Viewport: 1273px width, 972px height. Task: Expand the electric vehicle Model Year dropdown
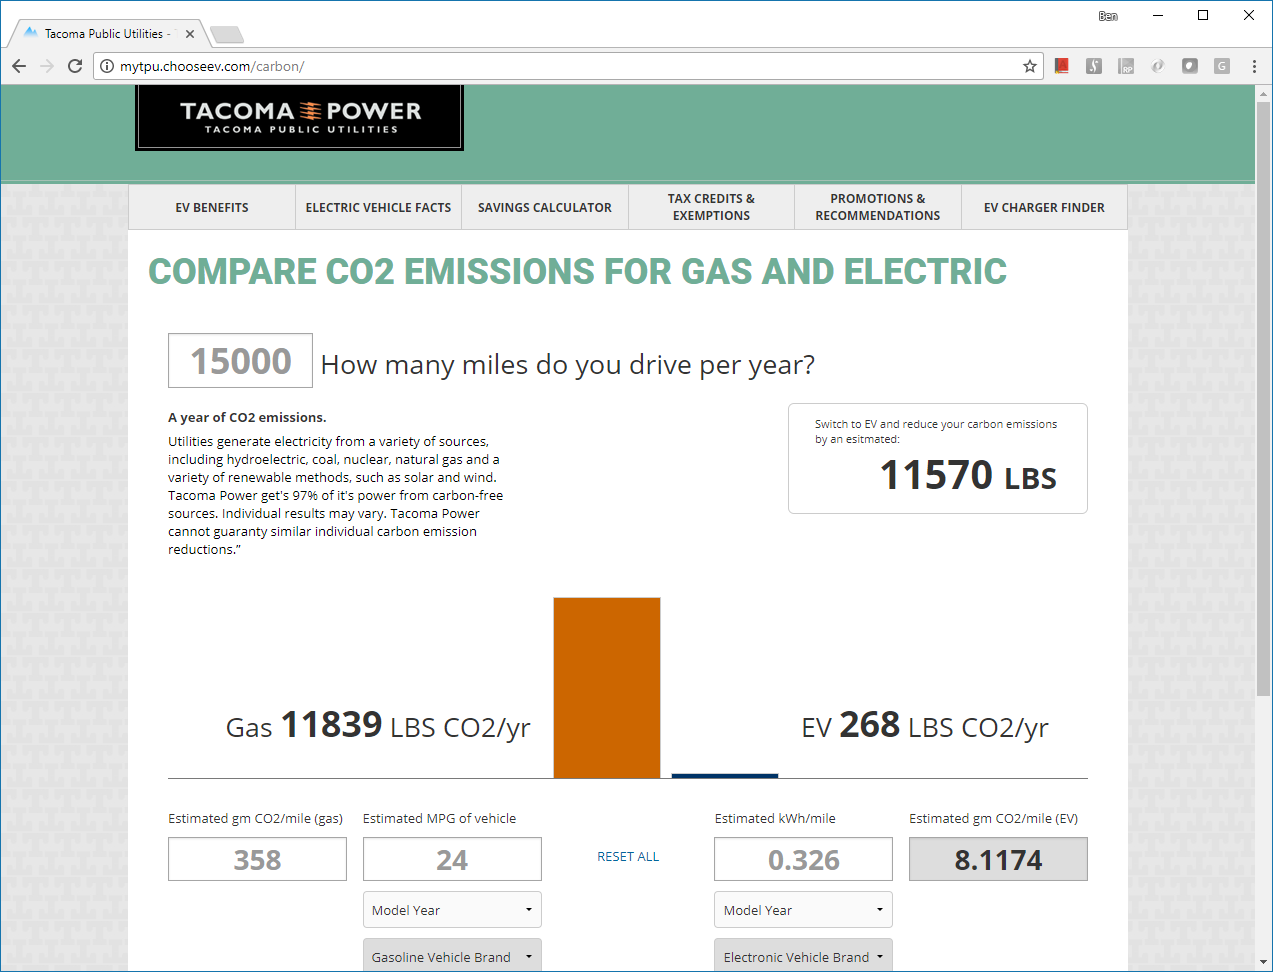[x=803, y=910]
